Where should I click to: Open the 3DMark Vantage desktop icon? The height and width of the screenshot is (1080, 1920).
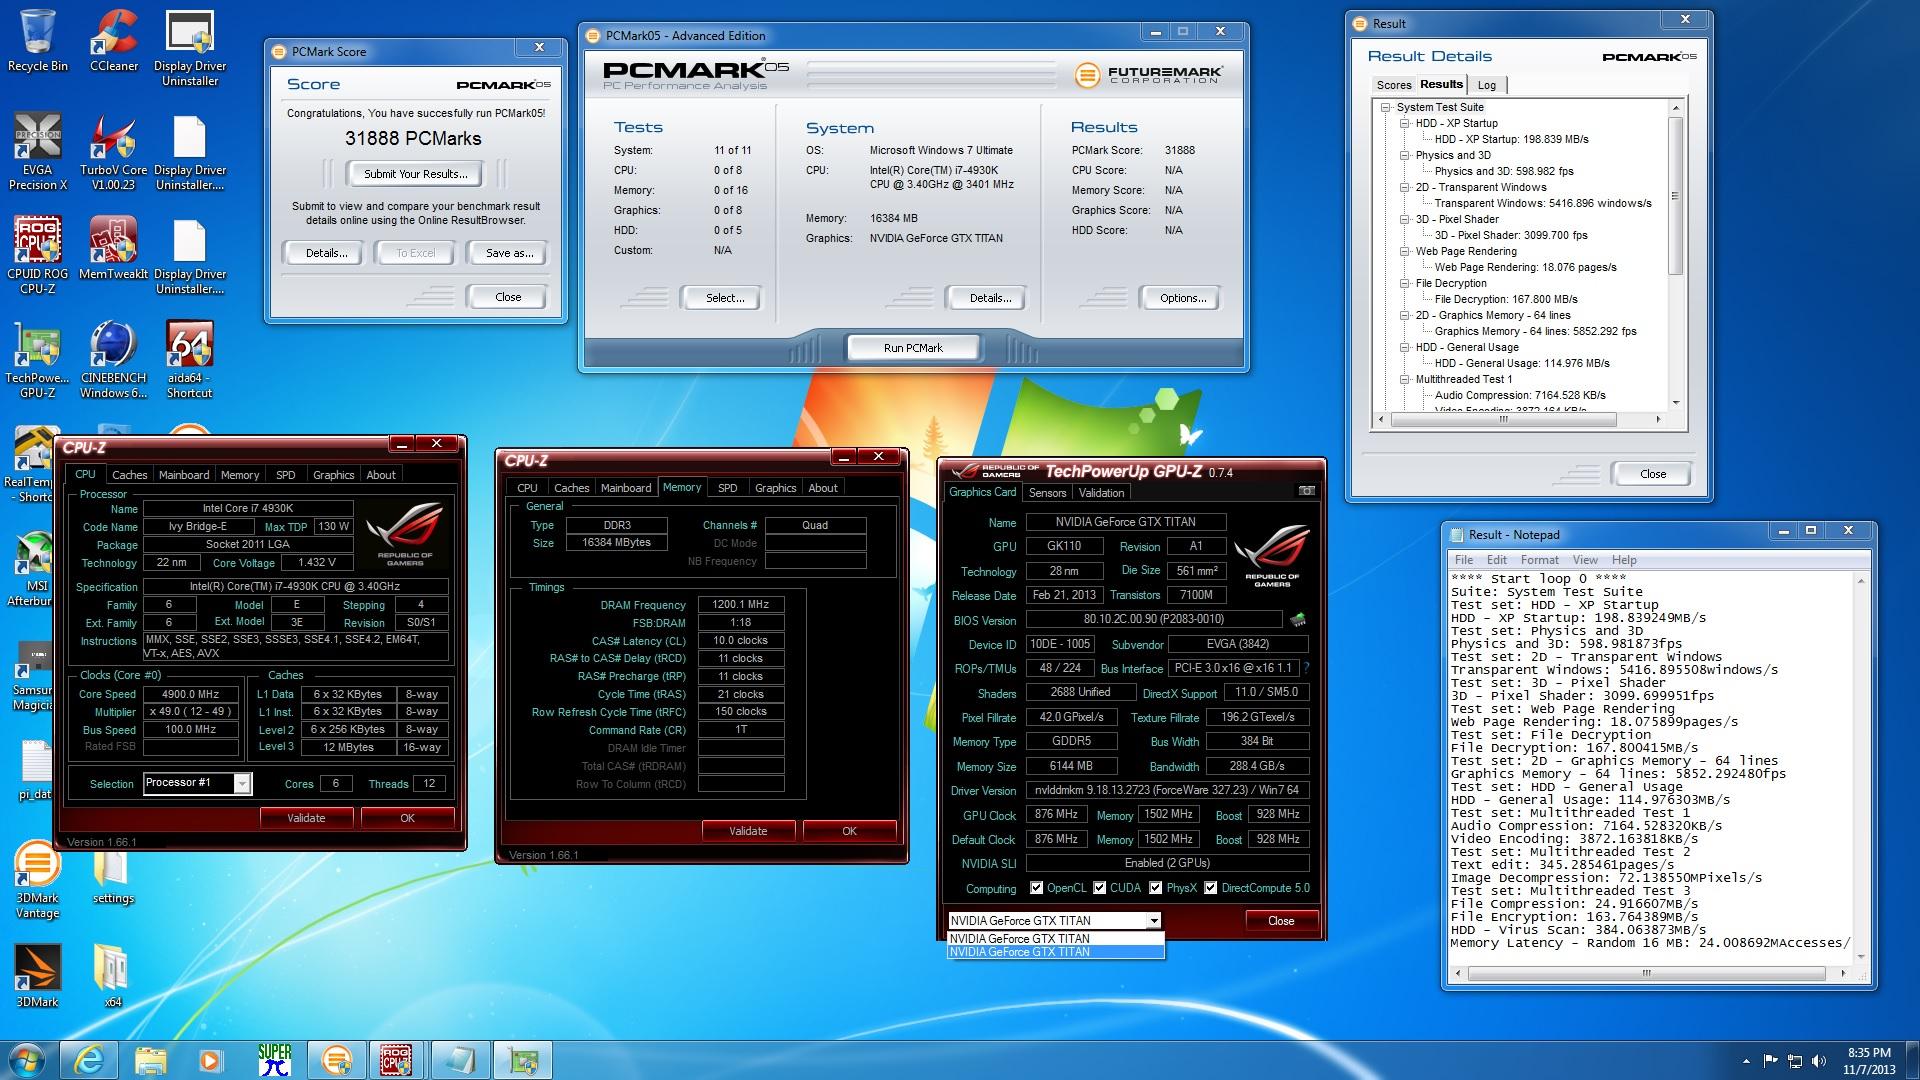click(x=38, y=879)
